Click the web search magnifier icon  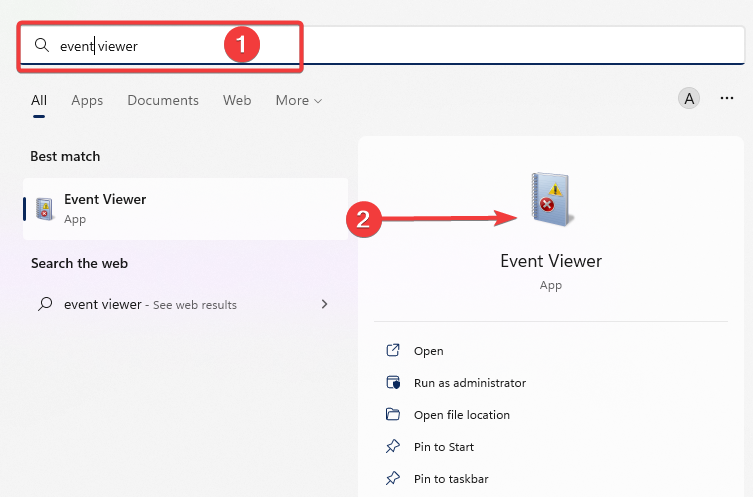[x=45, y=304]
